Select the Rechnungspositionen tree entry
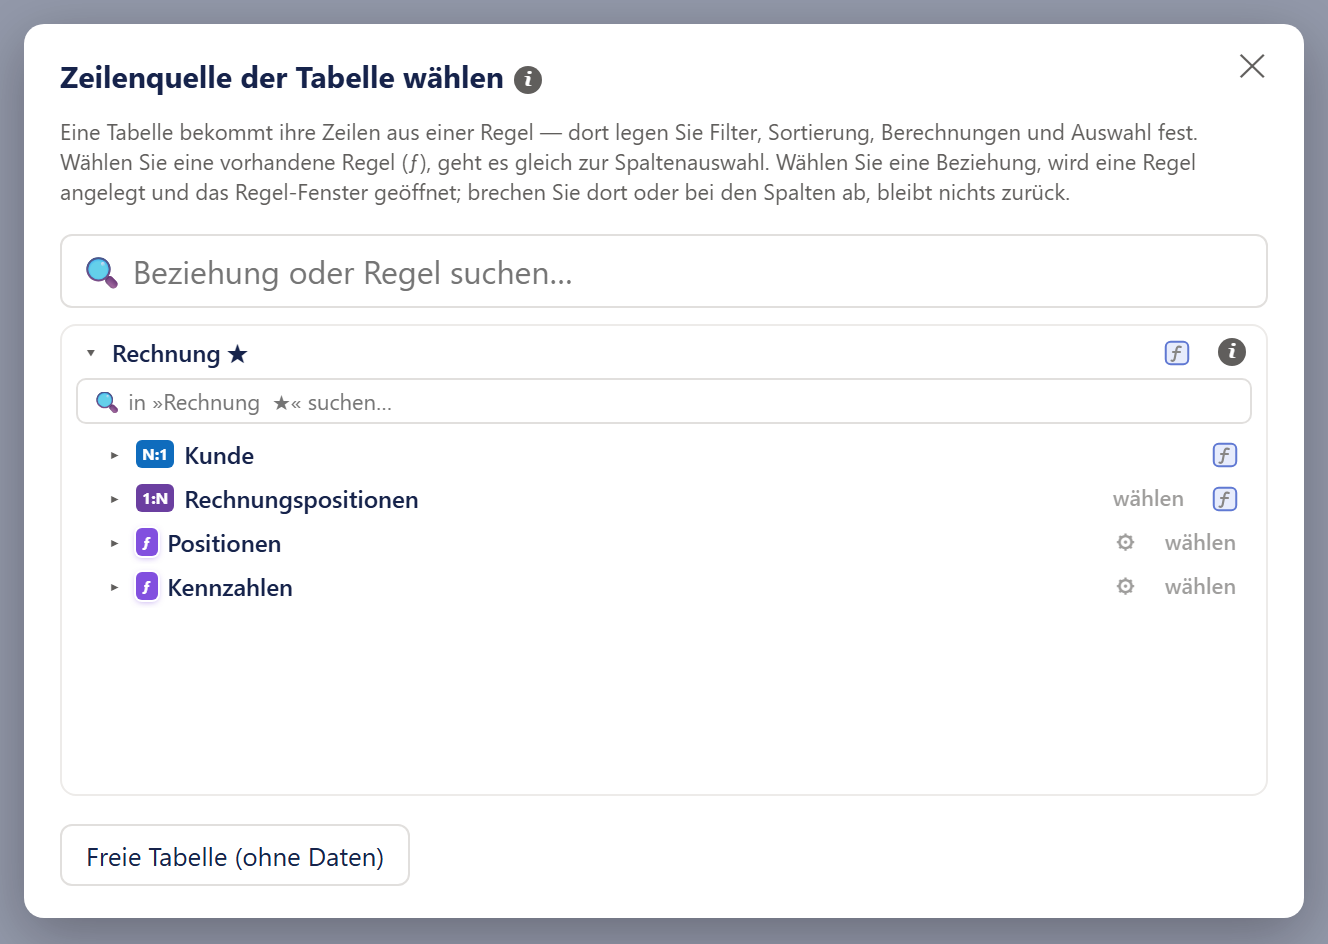This screenshot has width=1328, height=944. [x=301, y=500]
